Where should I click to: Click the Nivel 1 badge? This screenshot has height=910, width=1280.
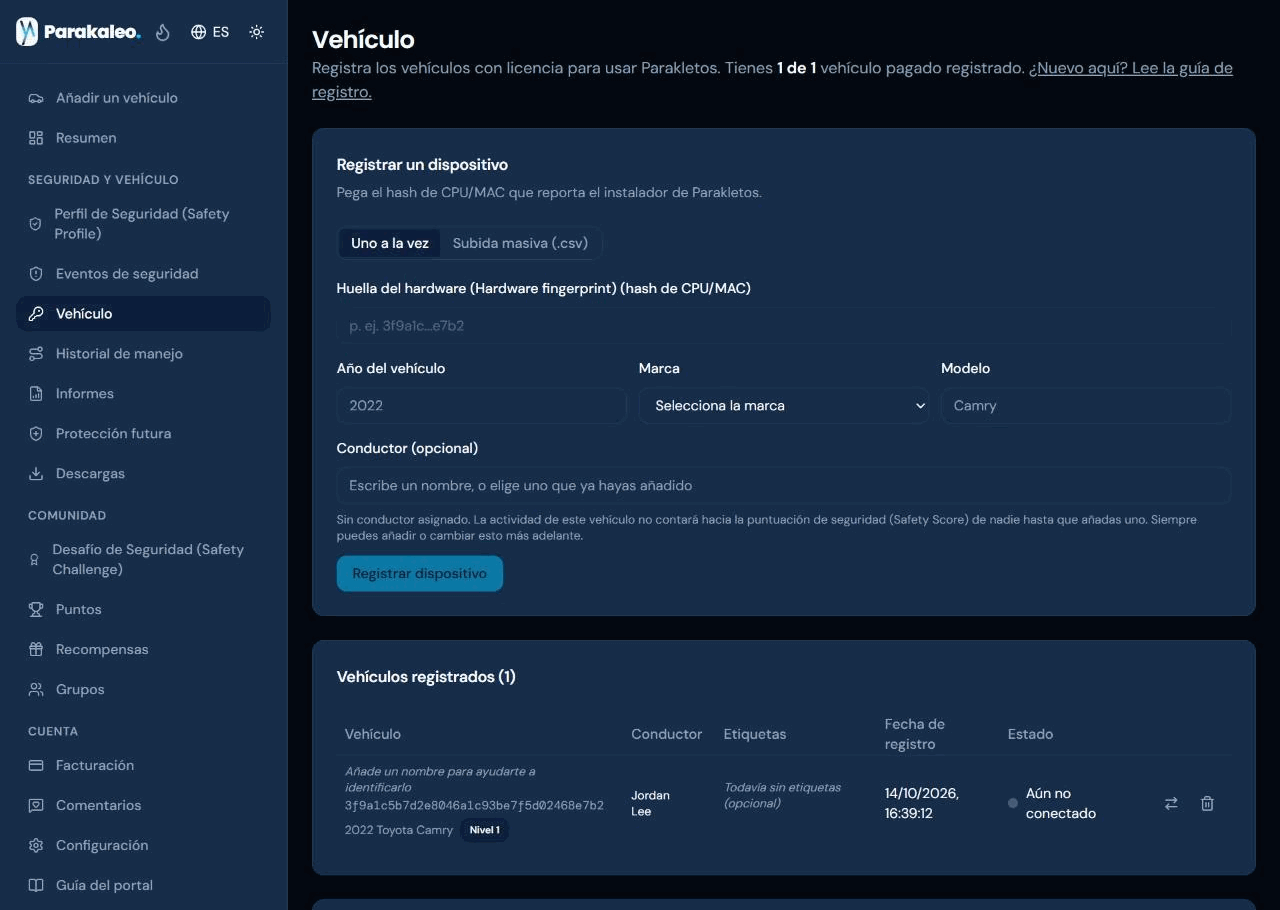pyautogui.click(x=484, y=830)
